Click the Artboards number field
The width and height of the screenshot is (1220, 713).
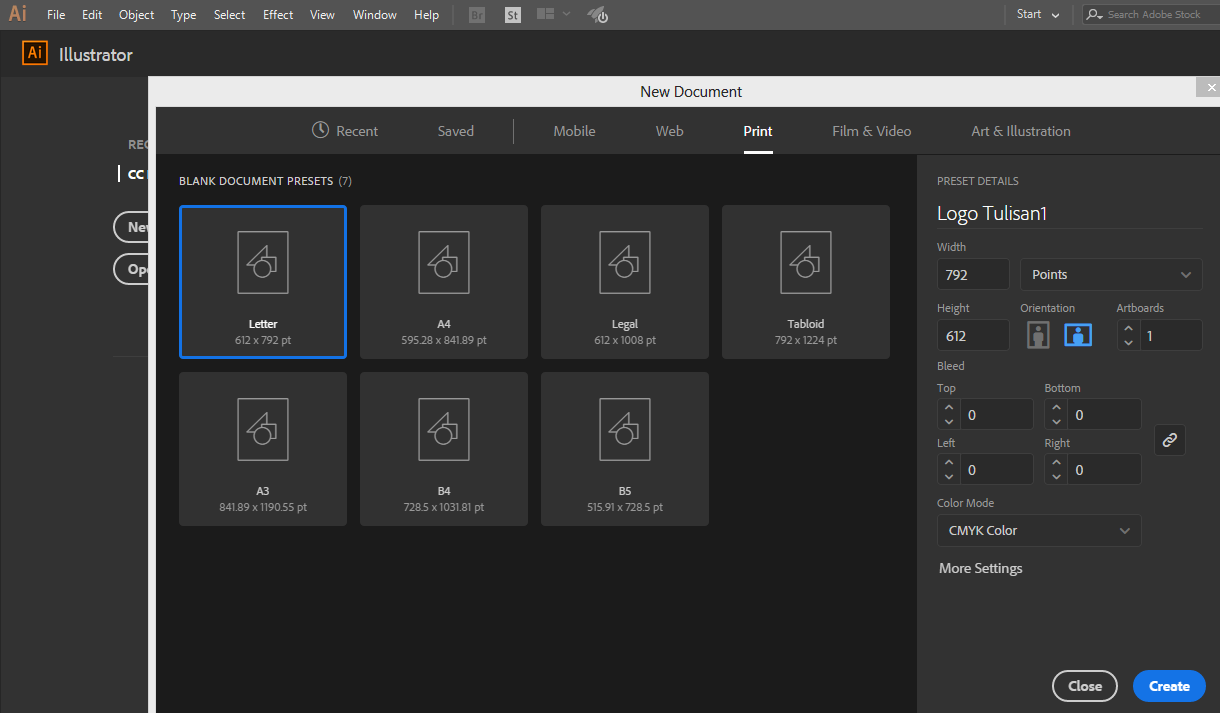coord(1170,336)
